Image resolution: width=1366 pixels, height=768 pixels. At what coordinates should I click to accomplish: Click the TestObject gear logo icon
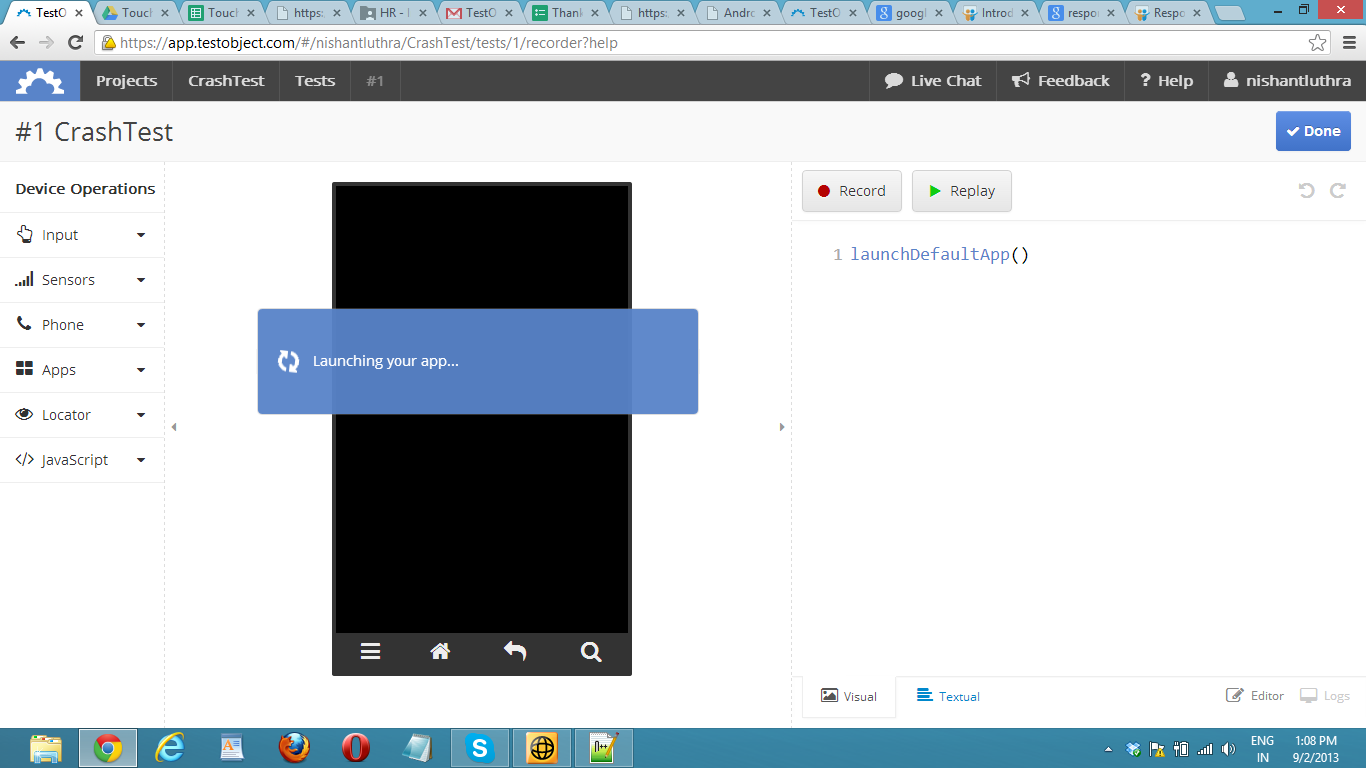click(x=40, y=81)
